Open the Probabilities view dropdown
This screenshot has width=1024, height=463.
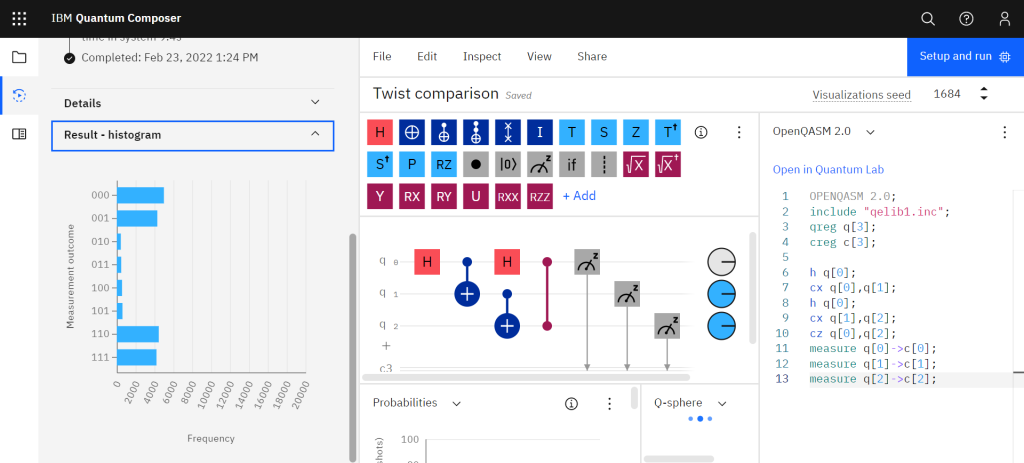(x=456, y=403)
